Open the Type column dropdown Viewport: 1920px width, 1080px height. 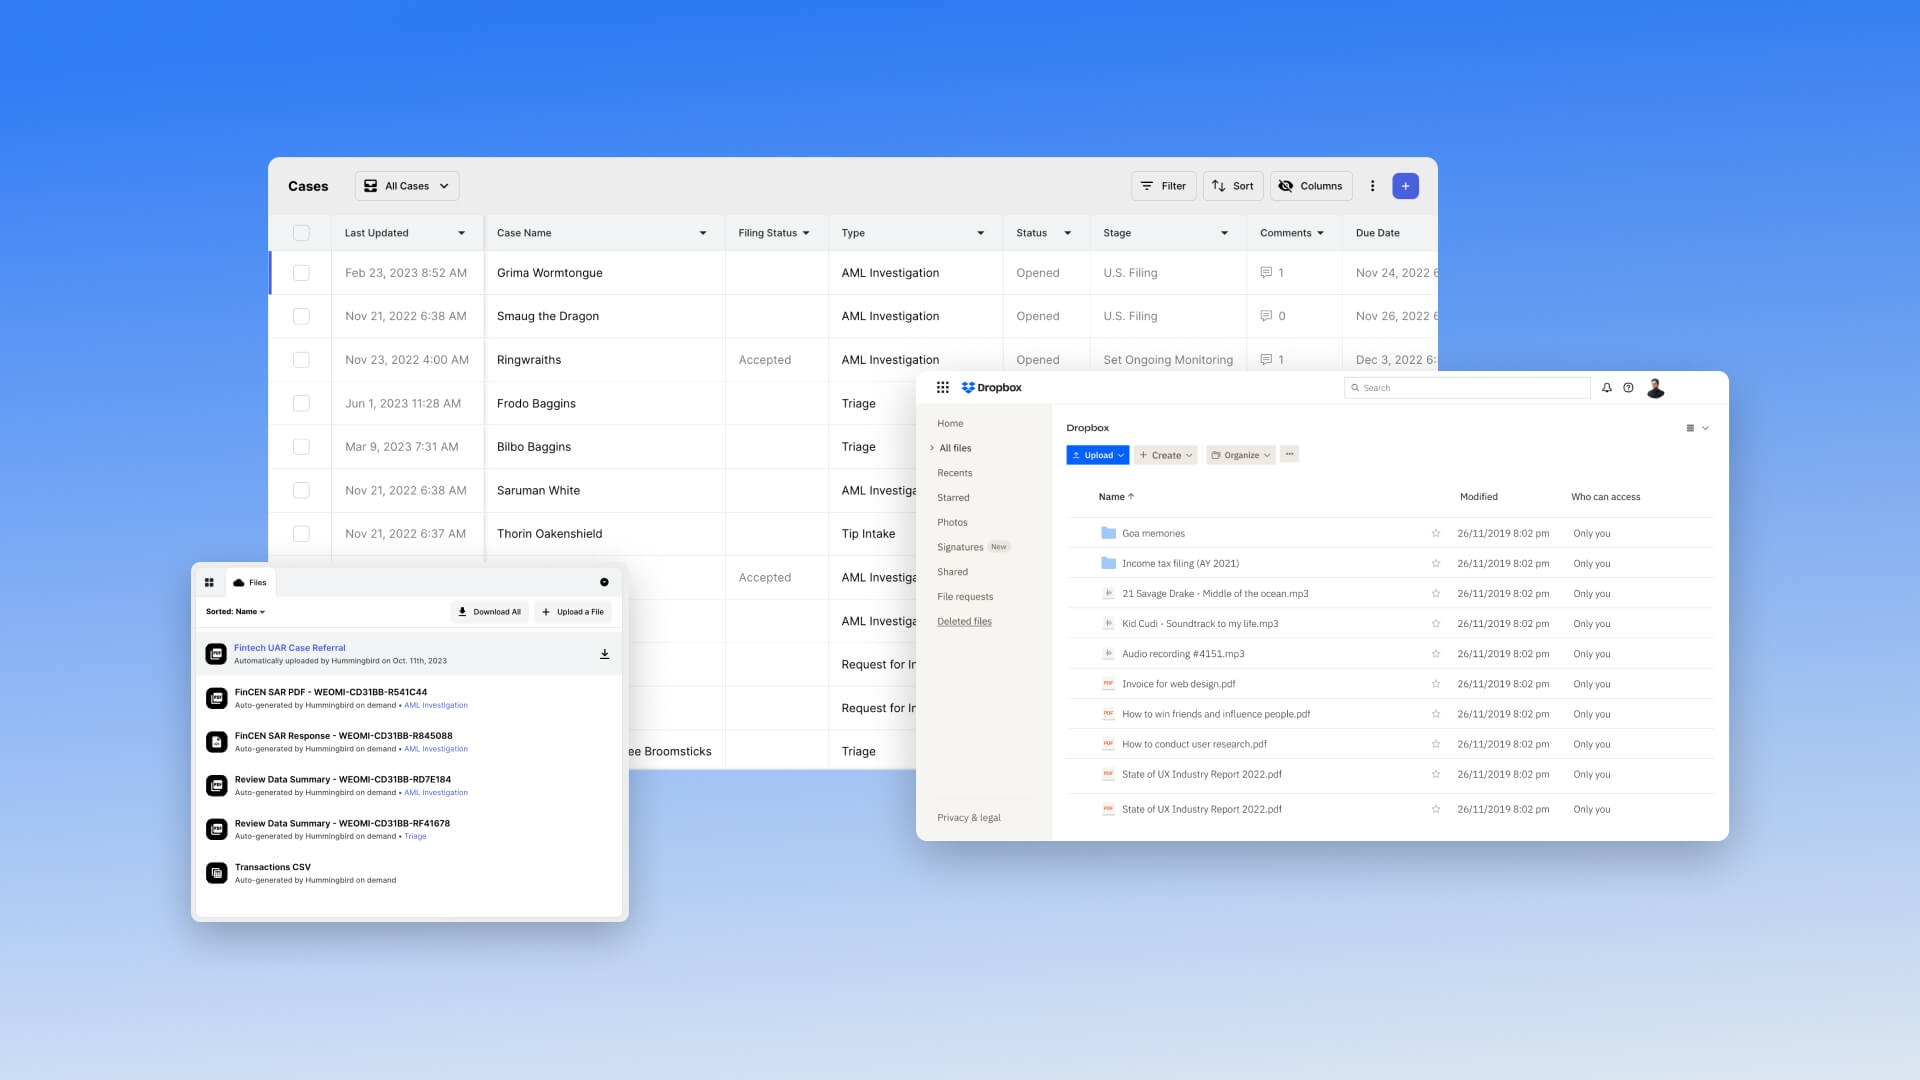point(980,233)
